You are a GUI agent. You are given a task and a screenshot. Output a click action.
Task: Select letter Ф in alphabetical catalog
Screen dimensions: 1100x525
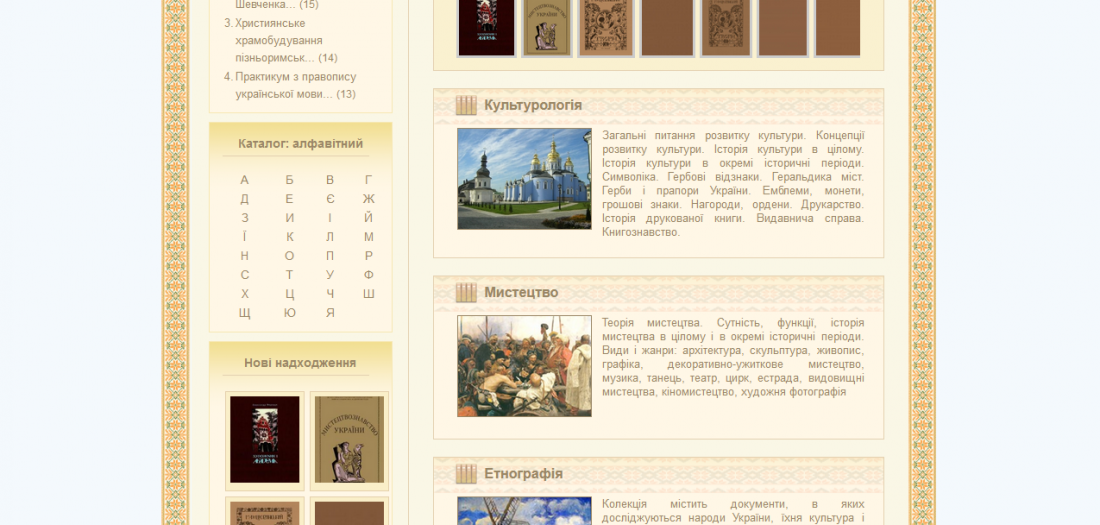click(369, 275)
